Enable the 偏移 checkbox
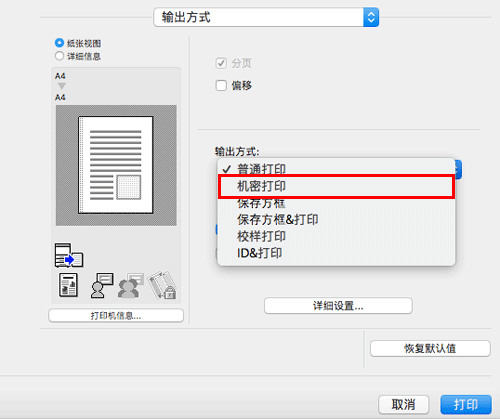The height and width of the screenshot is (419, 500). [x=221, y=85]
